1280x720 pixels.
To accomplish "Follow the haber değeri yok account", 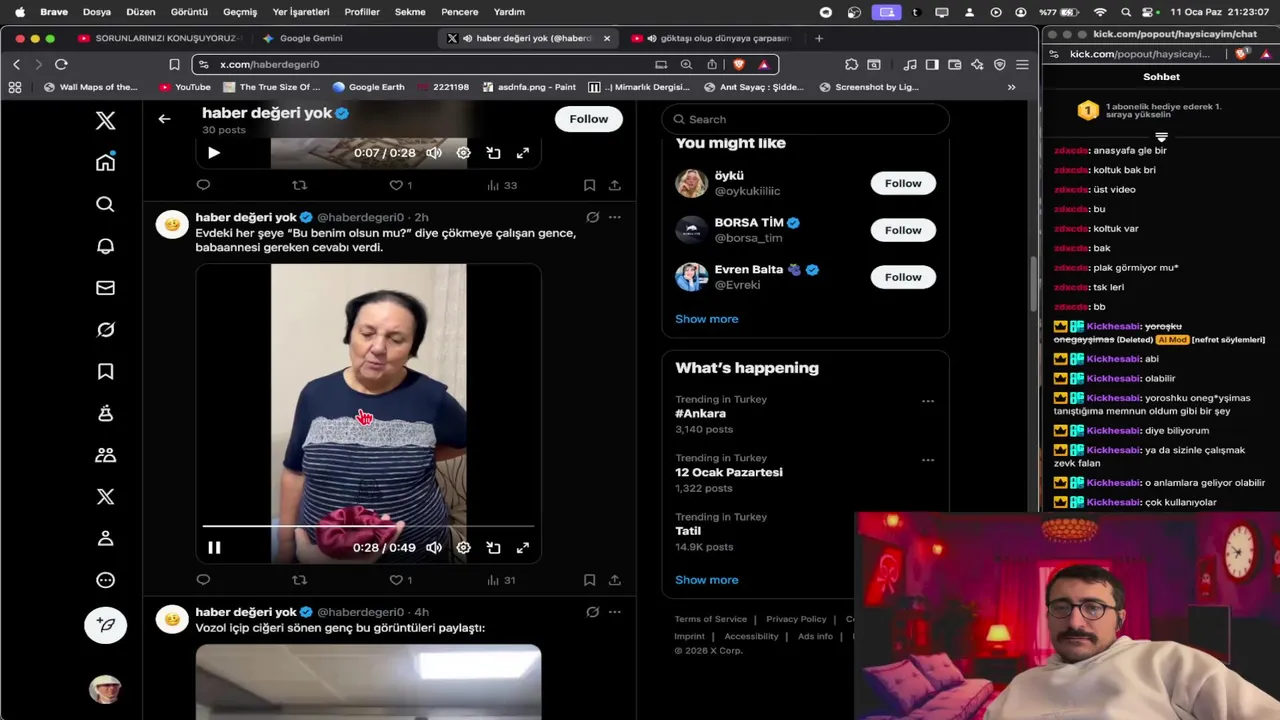I will (x=588, y=119).
